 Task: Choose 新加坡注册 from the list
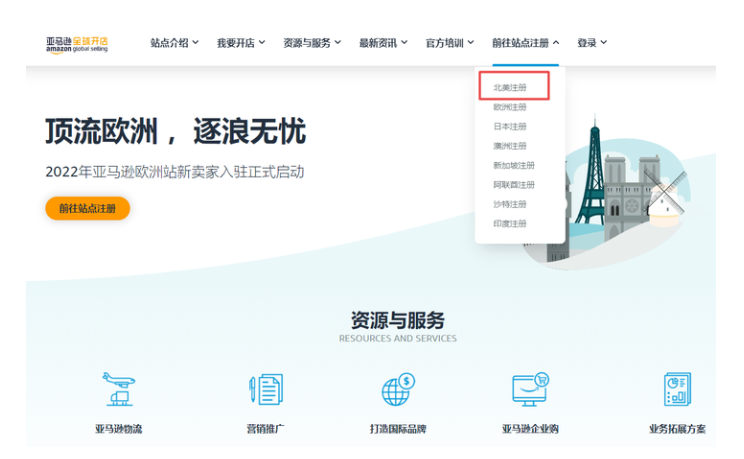click(514, 165)
